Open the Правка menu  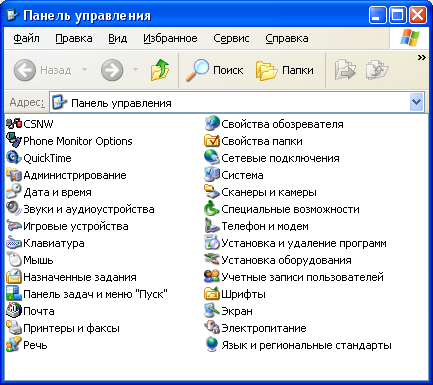click(x=74, y=38)
